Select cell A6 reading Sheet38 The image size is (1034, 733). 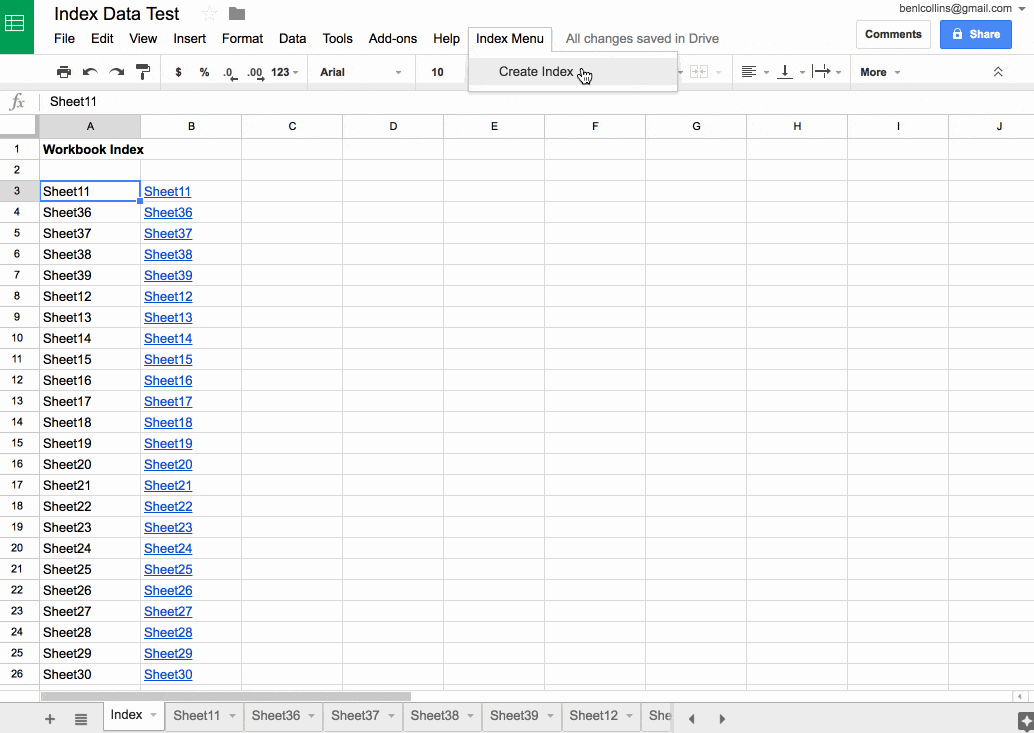click(x=90, y=254)
